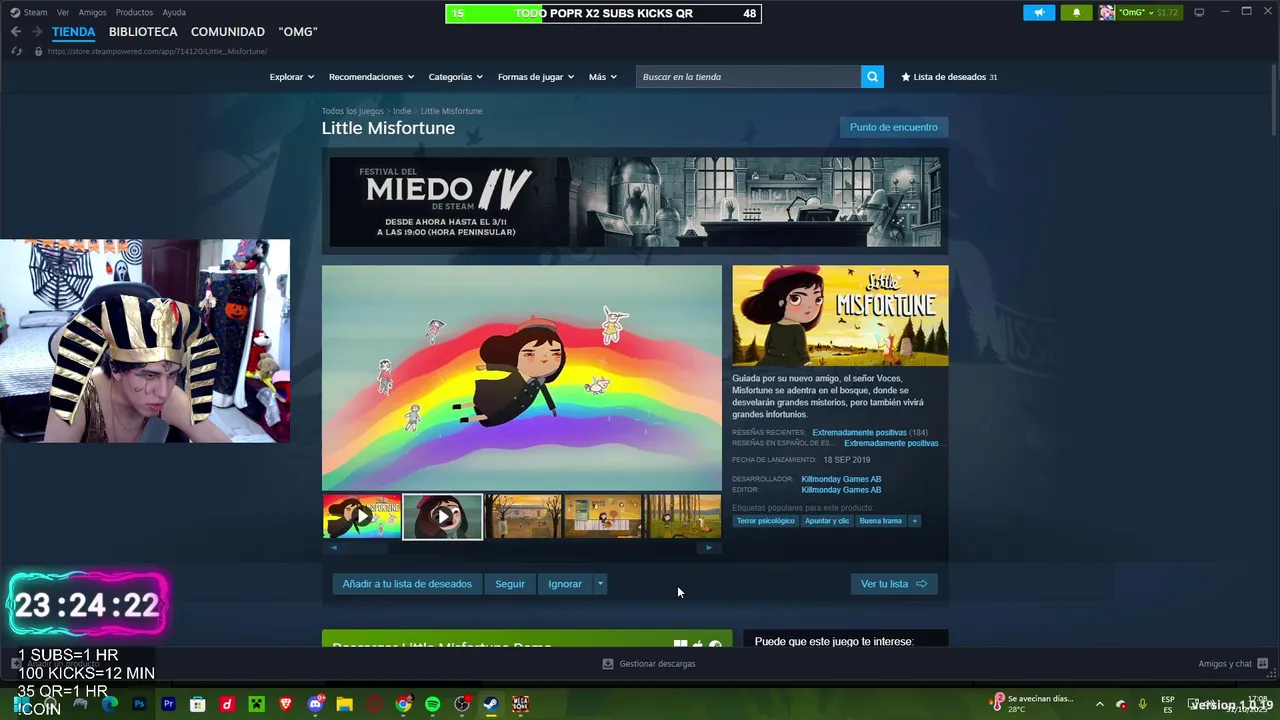
Task: Click the Steam forward navigation arrow
Action: 37,32
